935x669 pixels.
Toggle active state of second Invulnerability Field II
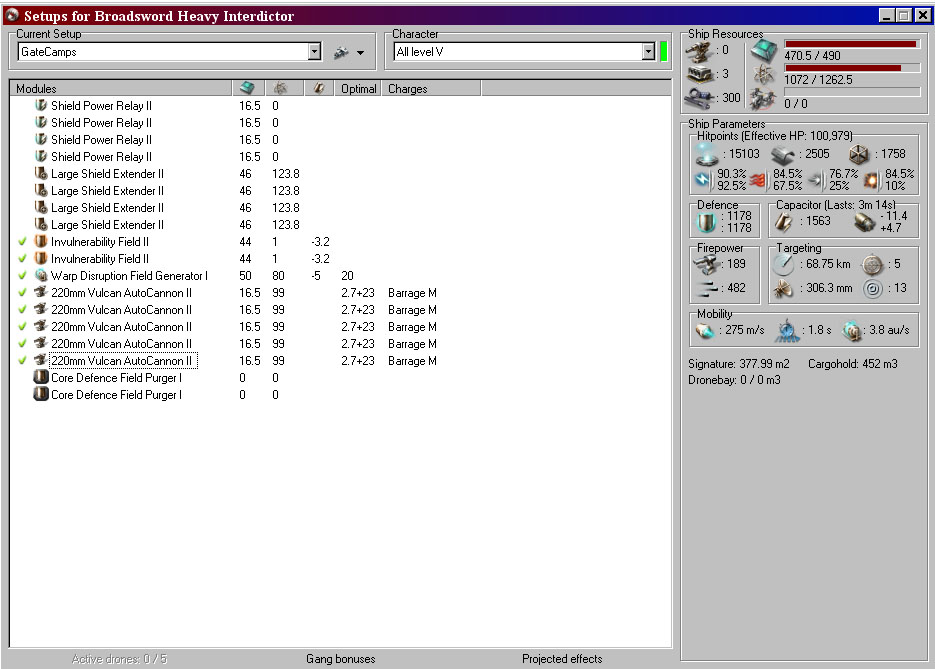click(23, 259)
